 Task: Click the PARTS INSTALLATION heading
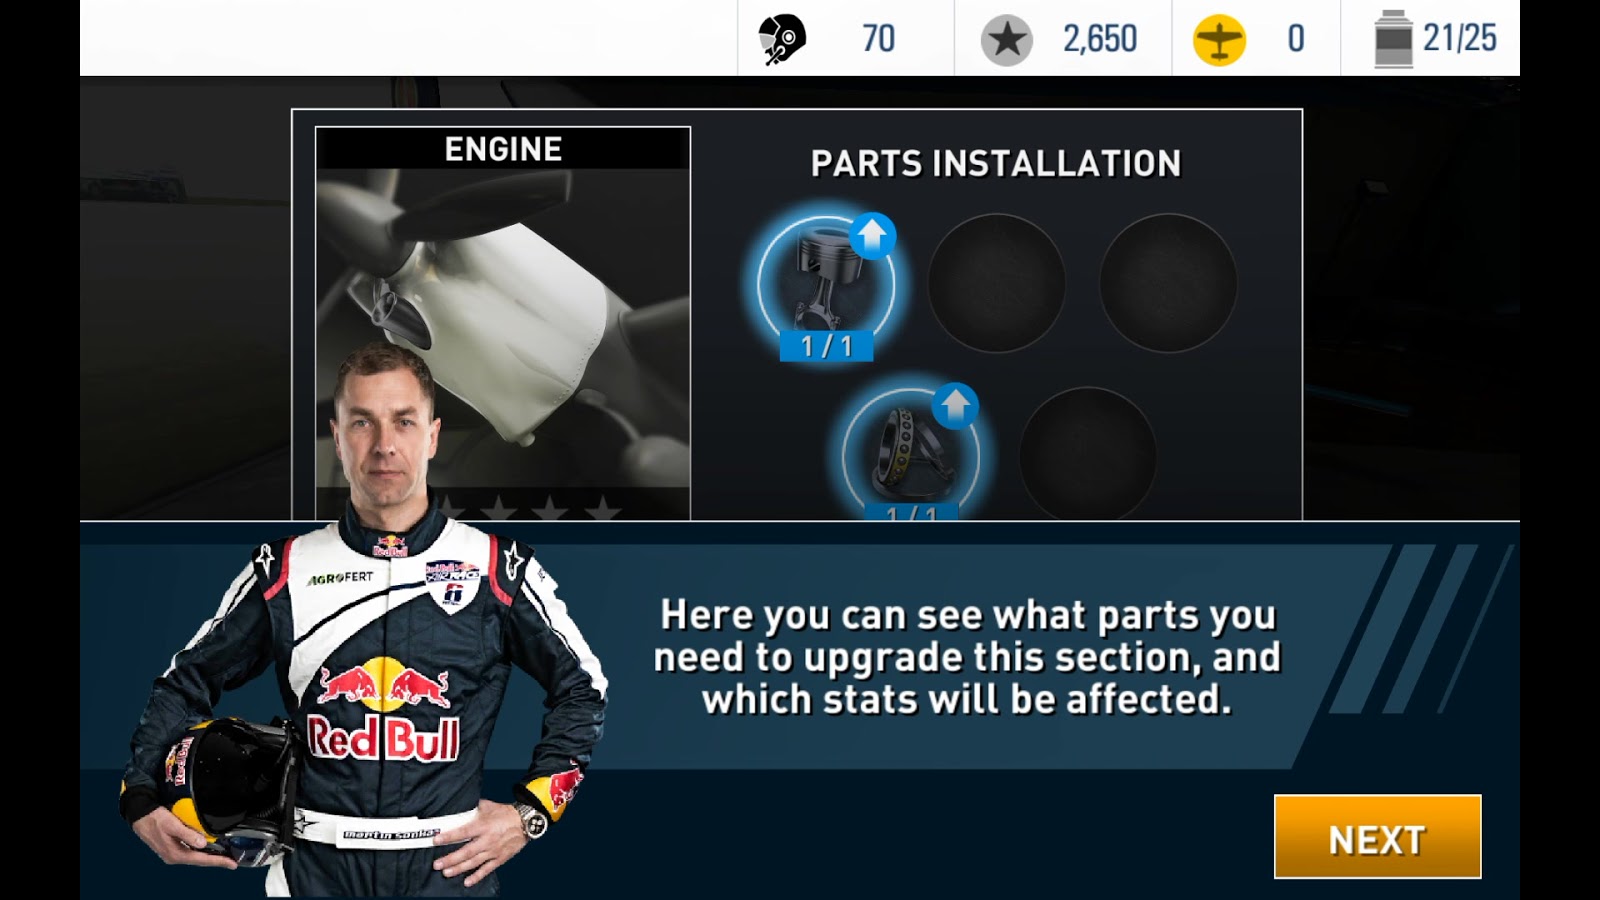click(x=996, y=163)
